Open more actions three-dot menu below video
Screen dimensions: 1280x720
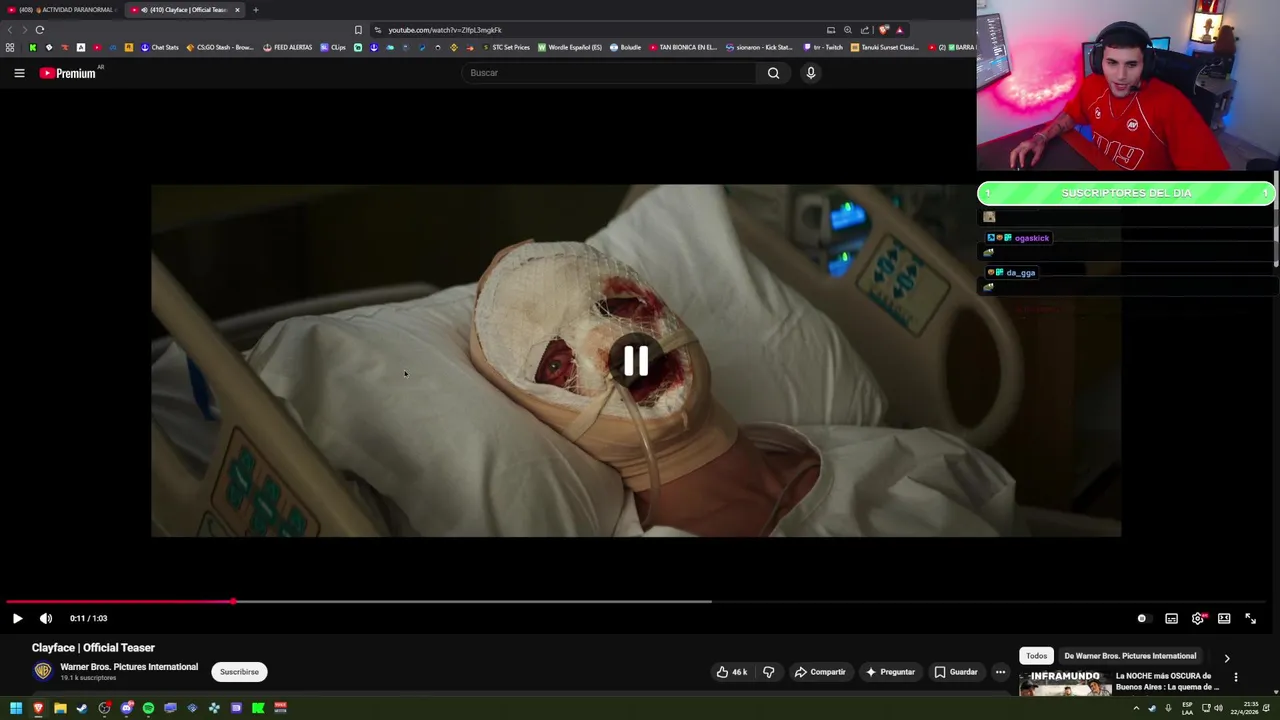(x=1000, y=672)
